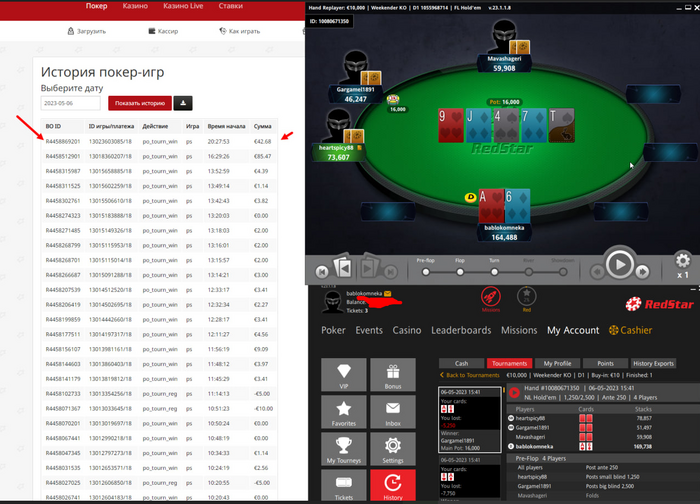
Task: Jump to first hand in replayer
Action: pos(322,271)
